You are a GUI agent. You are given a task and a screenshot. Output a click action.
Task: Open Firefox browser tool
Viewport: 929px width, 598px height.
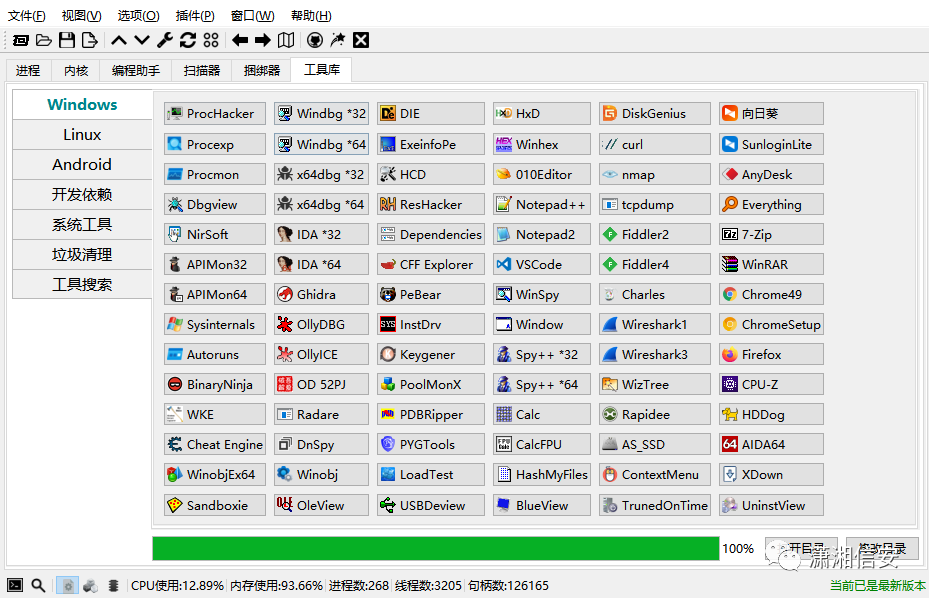[771, 354]
